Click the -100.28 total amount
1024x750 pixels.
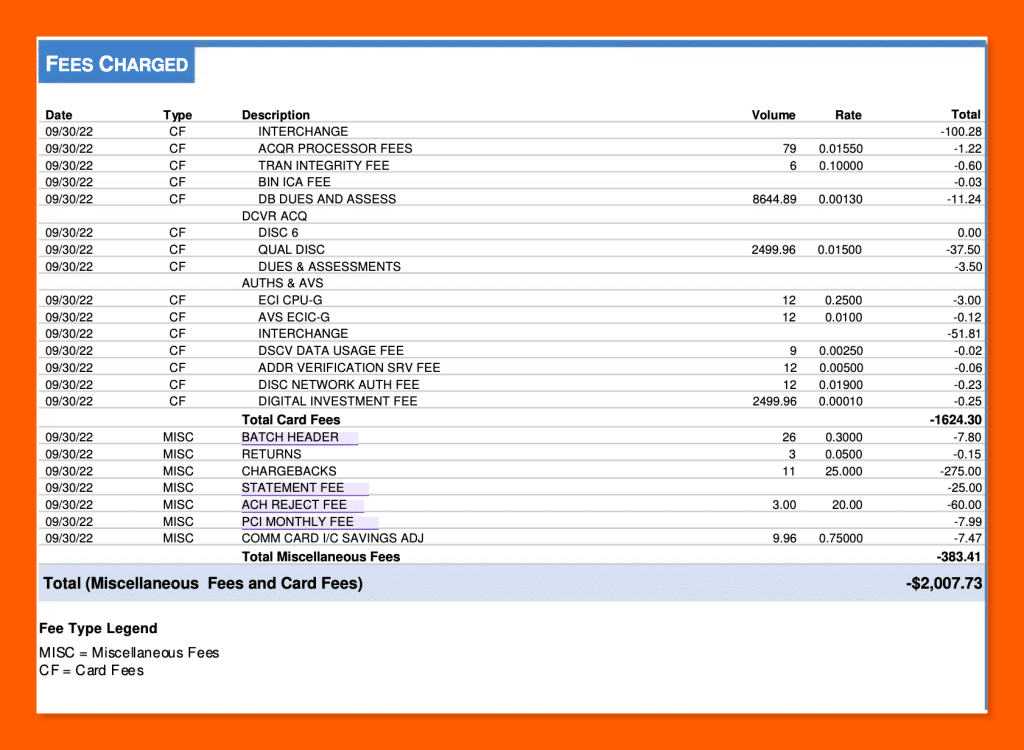[x=961, y=132]
